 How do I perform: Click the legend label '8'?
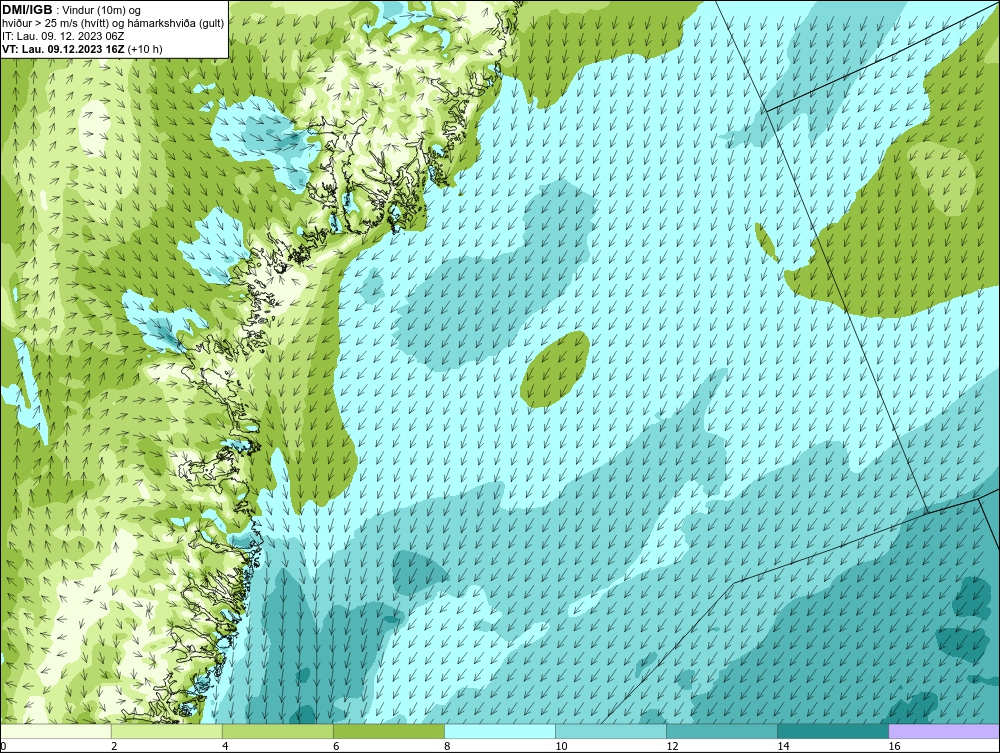coord(447,746)
